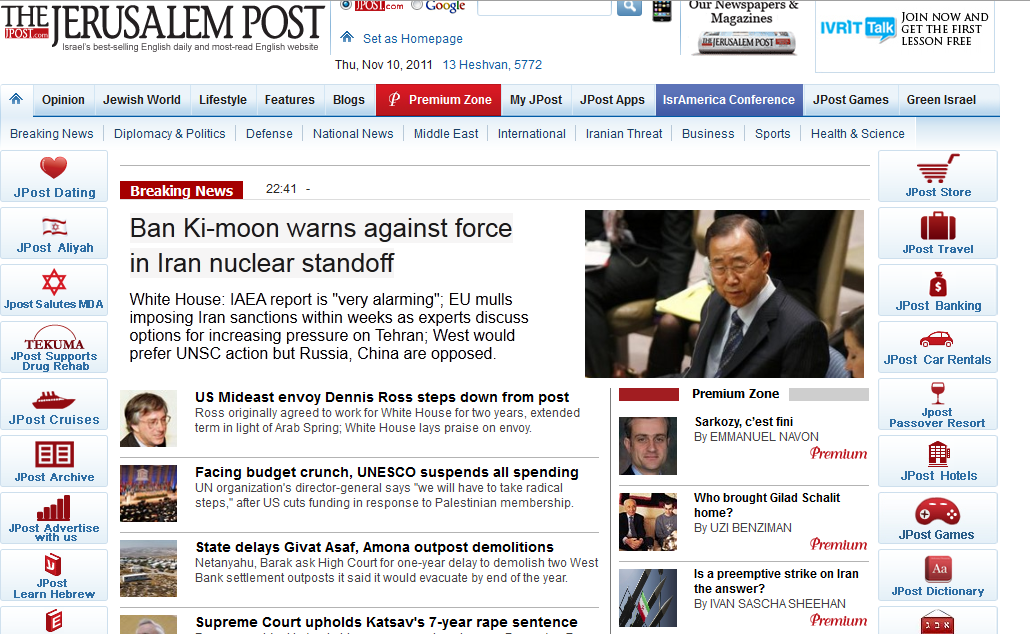
Task: Open the Ban Ki-moon warns headline
Action: click(x=321, y=246)
